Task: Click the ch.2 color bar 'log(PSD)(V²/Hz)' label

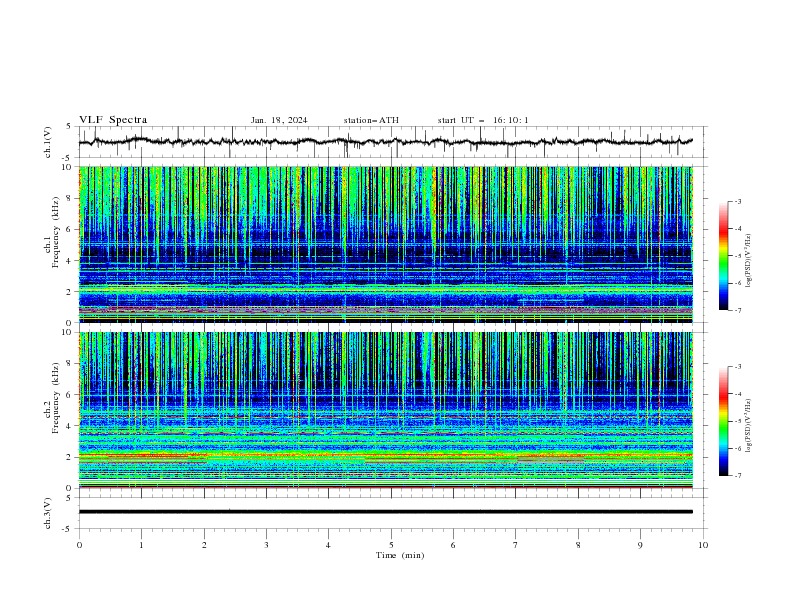Action: coord(748,426)
